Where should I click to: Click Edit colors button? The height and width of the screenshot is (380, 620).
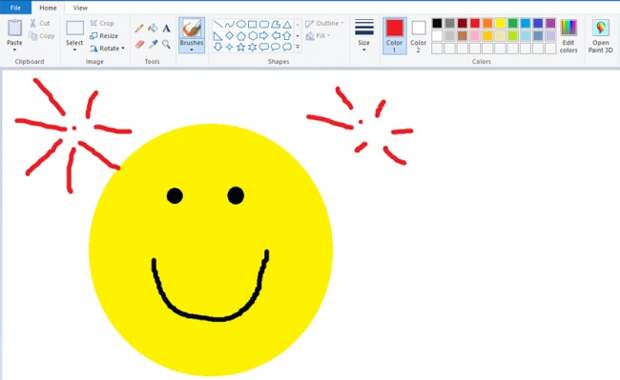click(569, 36)
